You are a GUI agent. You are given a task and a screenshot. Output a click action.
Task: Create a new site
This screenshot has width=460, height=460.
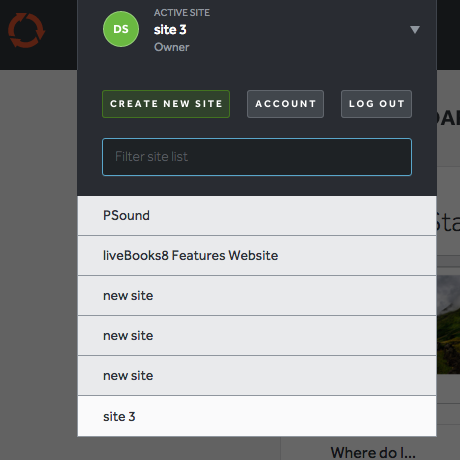(166, 104)
